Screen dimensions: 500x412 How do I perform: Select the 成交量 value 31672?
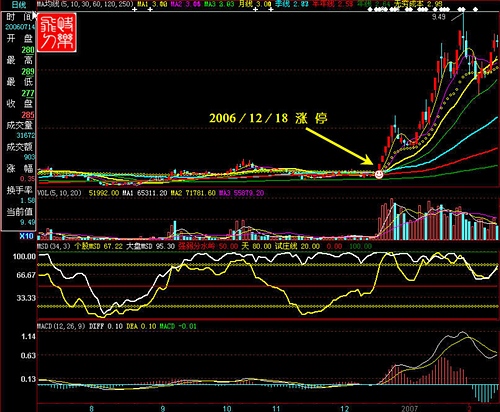pyautogui.click(x=26, y=136)
